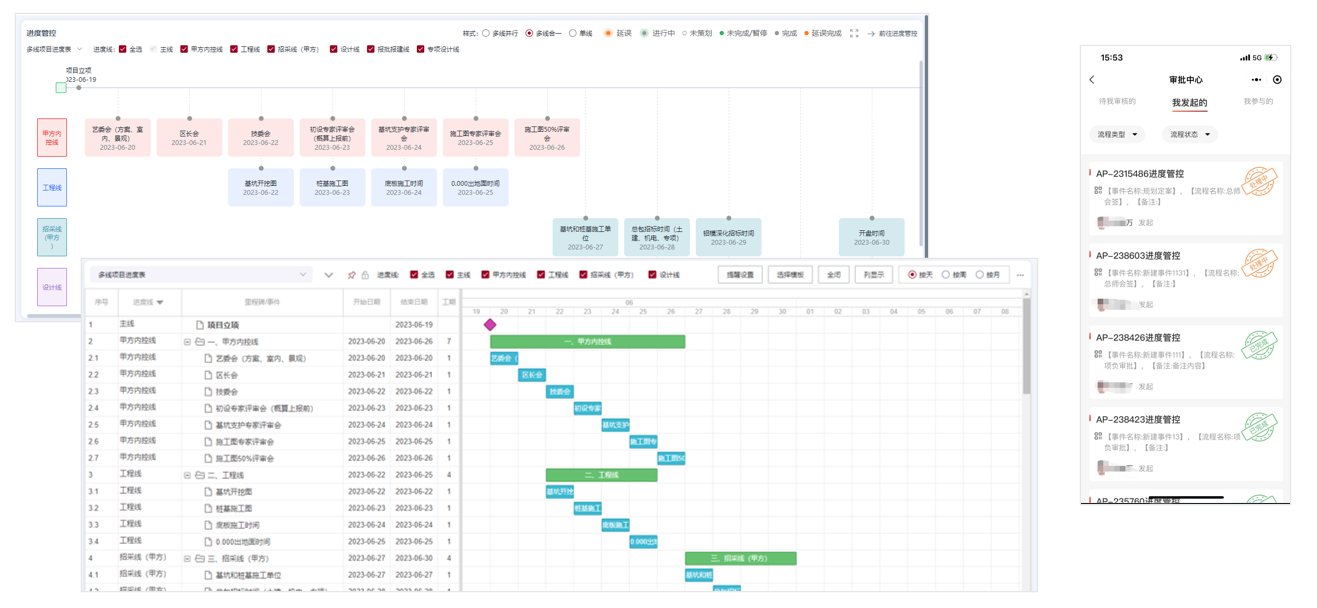1317x608 pixels.
Task: Select the 多线并行 style radio button
Action: coord(486,34)
